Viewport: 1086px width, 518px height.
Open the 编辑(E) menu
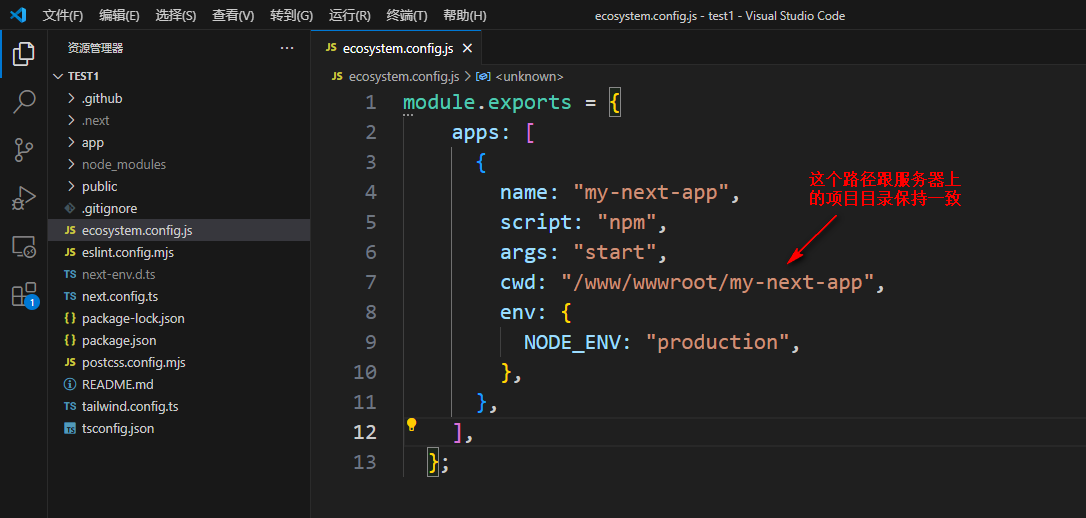tap(119, 15)
